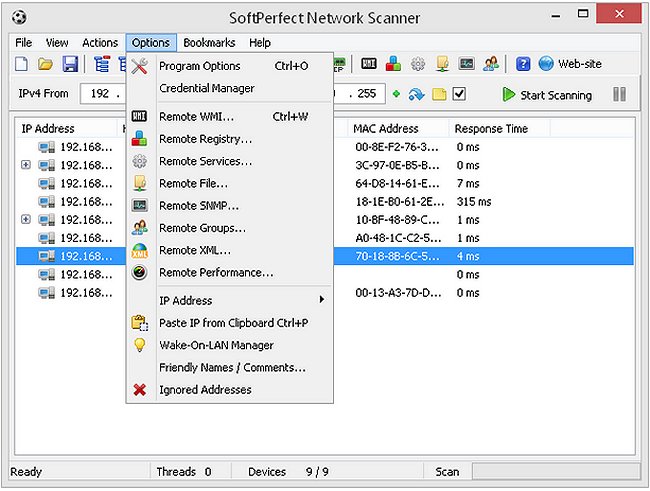
Task: Click the Open folder toolbar icon
Action: (46, 64)
